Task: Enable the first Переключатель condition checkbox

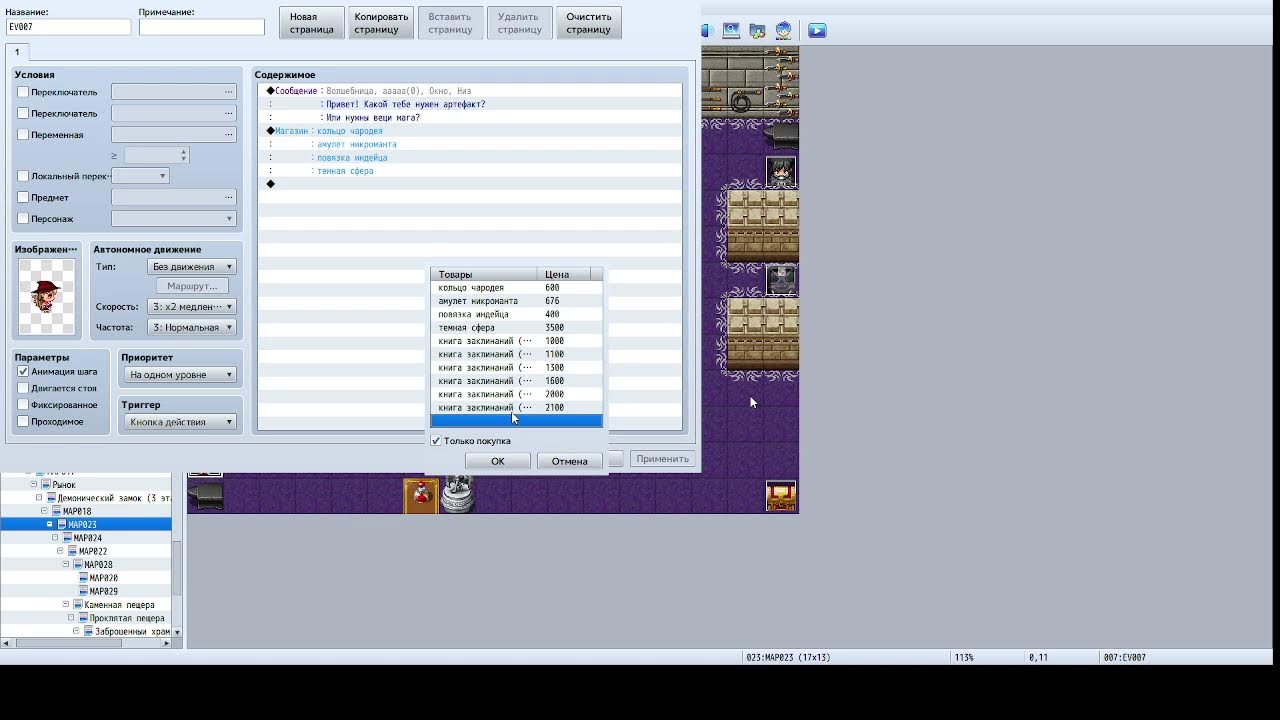Action: coord(23,92)
